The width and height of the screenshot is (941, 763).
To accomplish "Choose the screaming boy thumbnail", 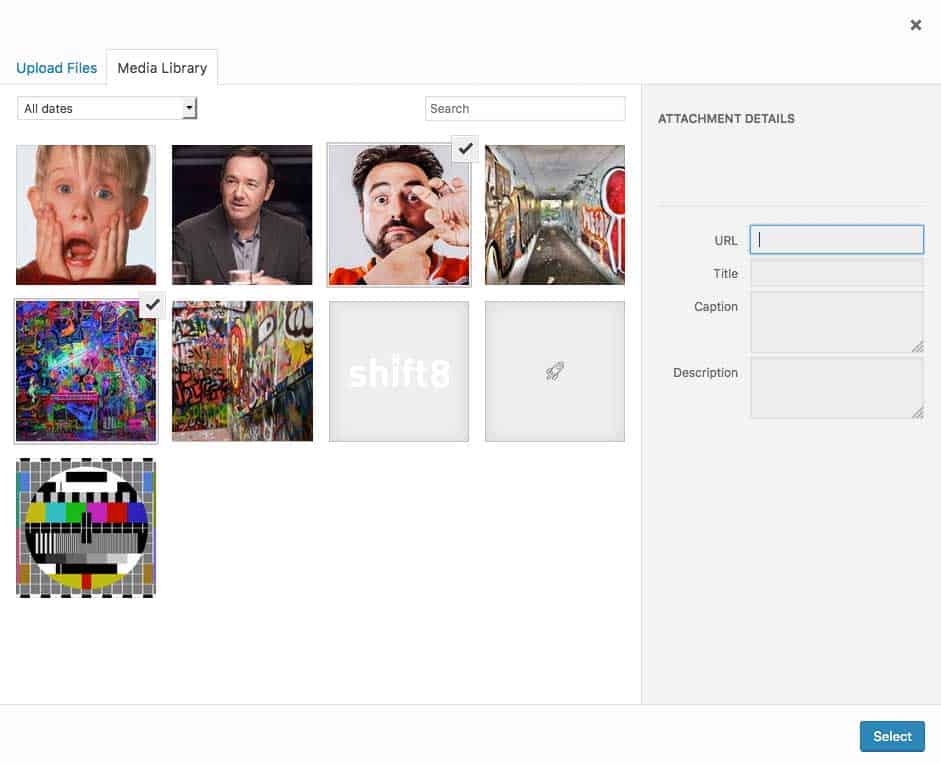I will 86,215.
